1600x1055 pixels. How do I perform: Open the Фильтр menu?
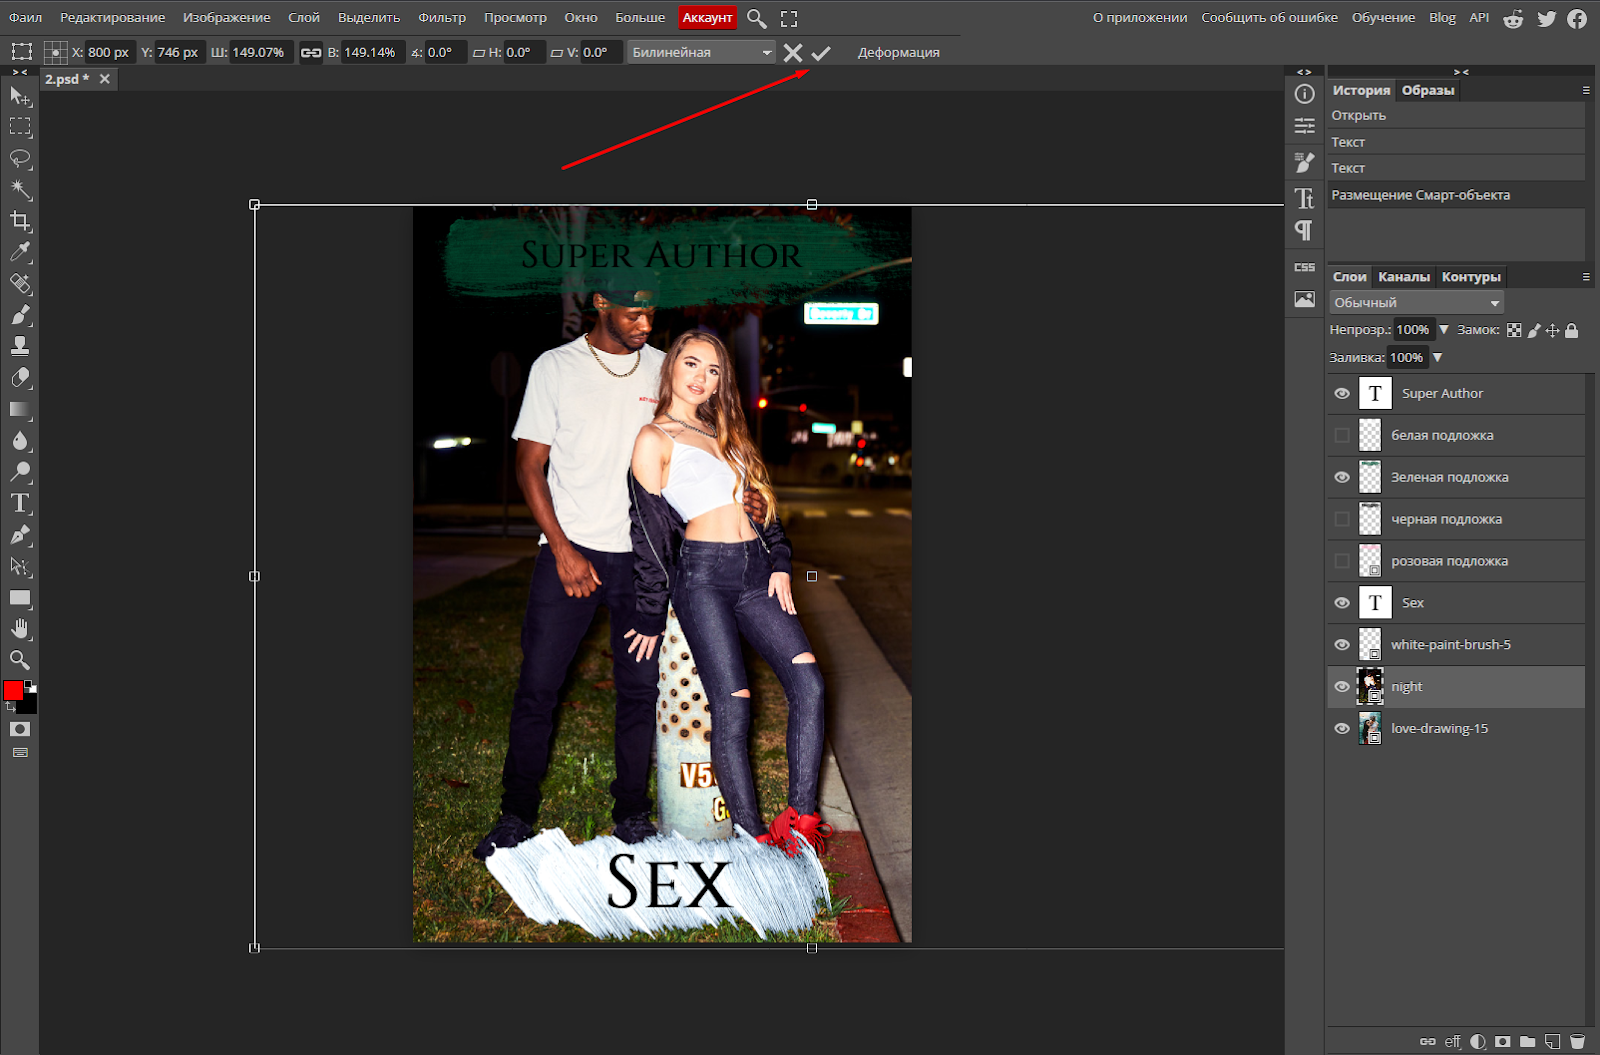click(442, 18)
